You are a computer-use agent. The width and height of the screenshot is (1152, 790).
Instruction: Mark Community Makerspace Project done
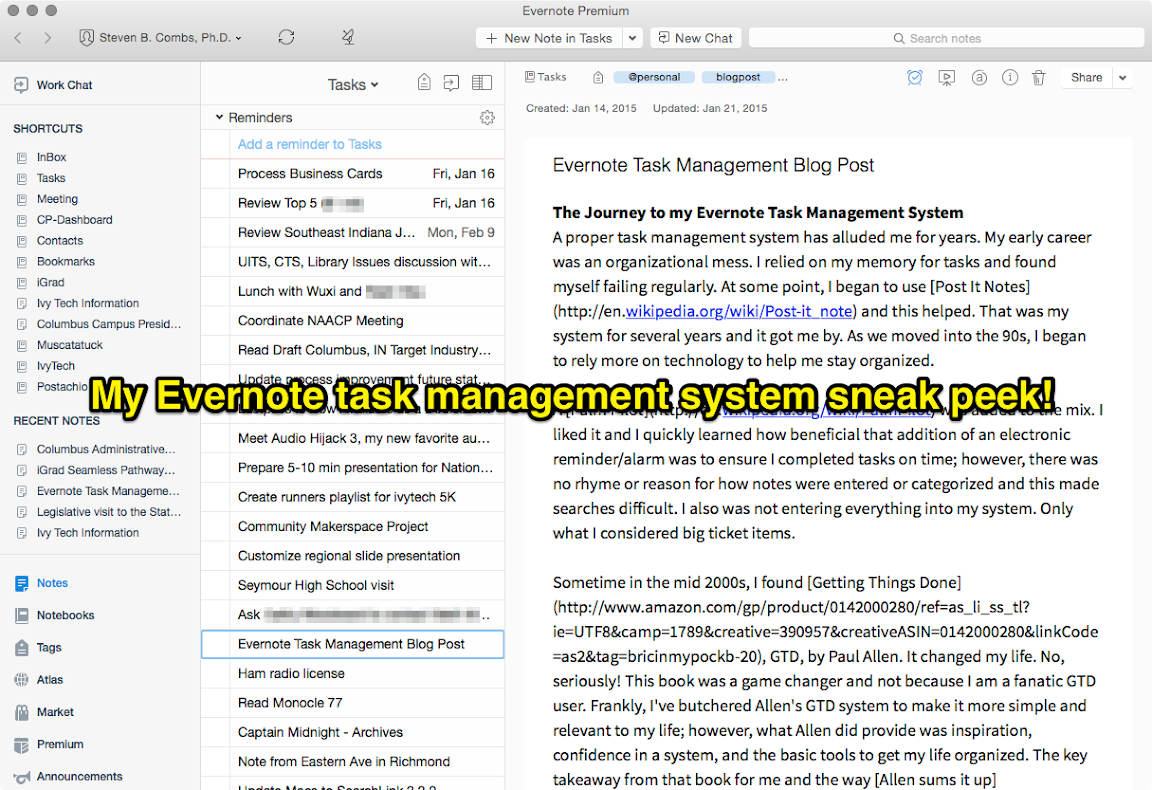click(x=215, y=527)
